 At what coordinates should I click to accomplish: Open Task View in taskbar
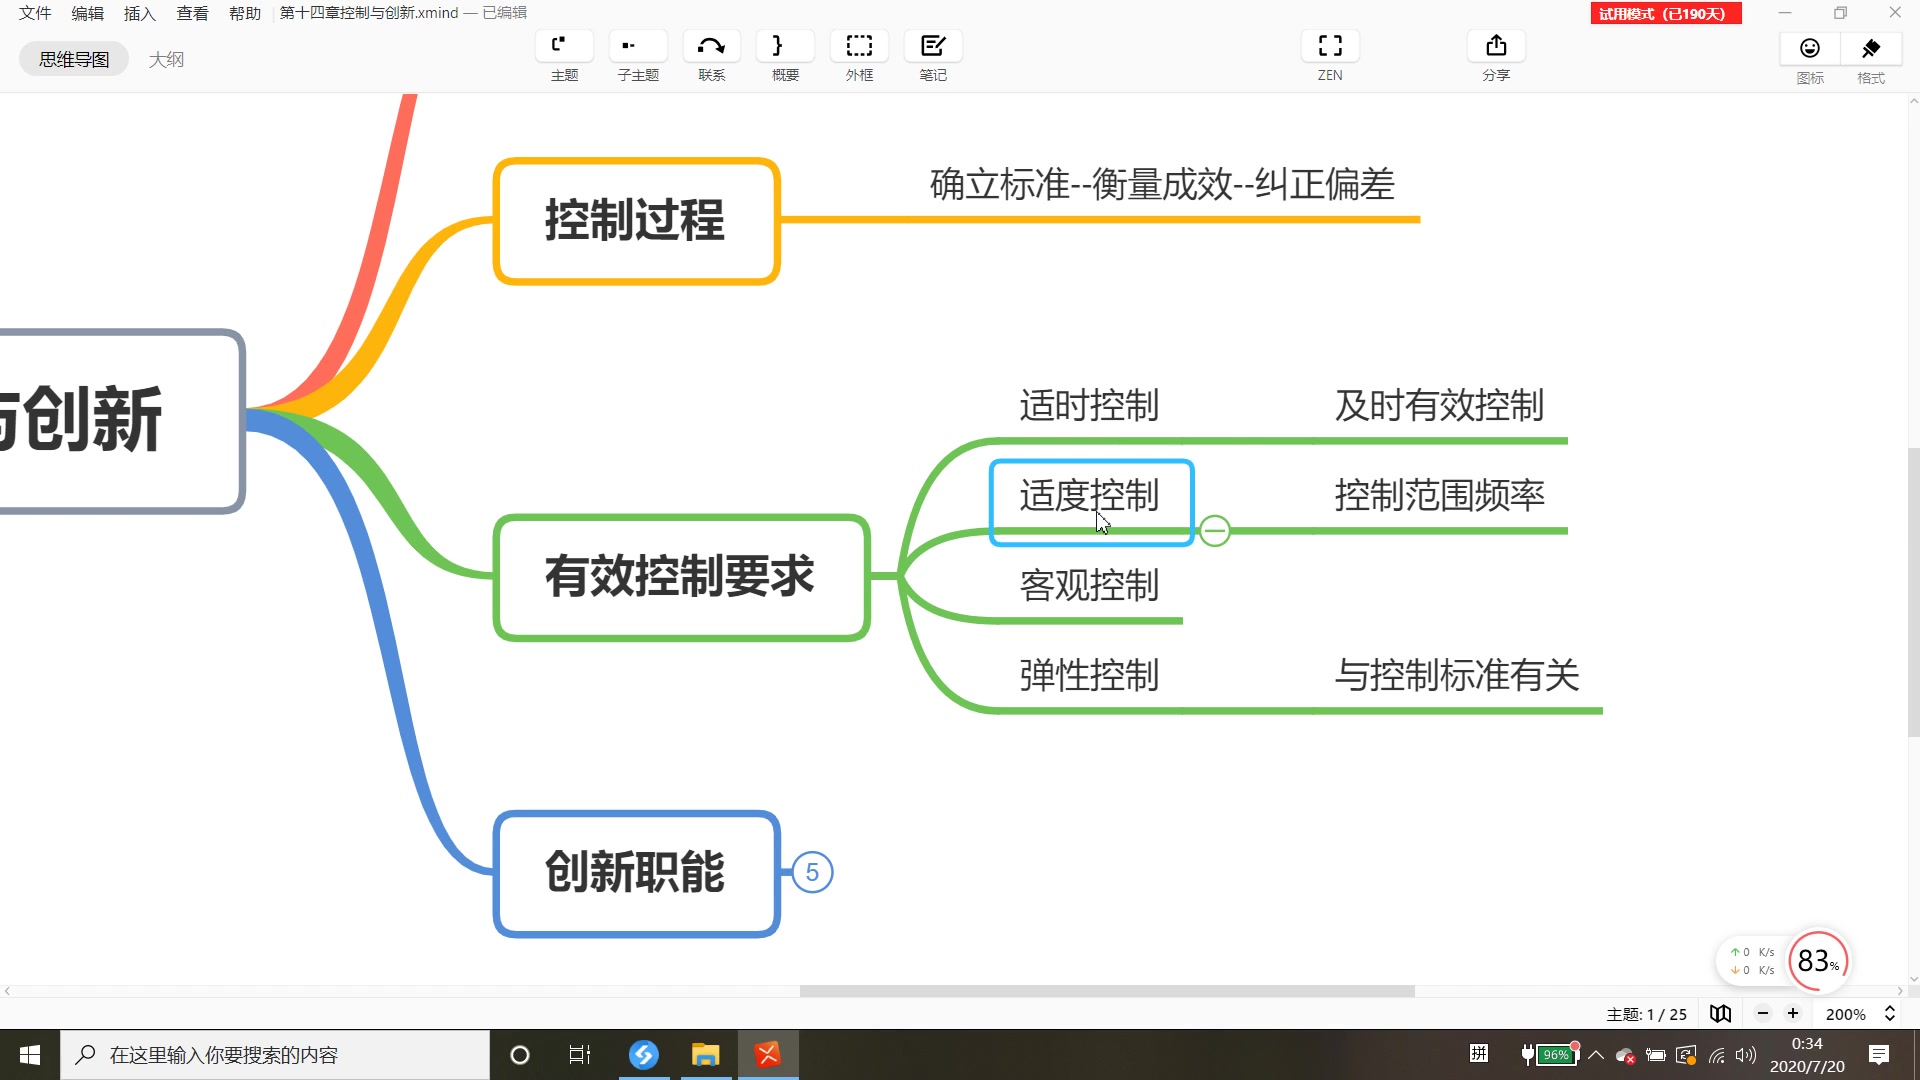(x=580, y=1055)
